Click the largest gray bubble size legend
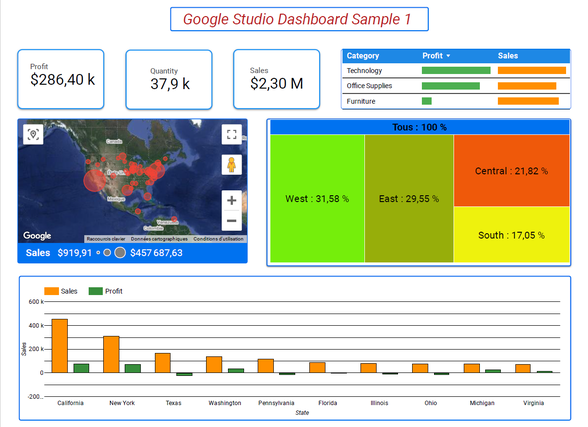This screenshot has width=588, height=427. [x=120, y=253]
